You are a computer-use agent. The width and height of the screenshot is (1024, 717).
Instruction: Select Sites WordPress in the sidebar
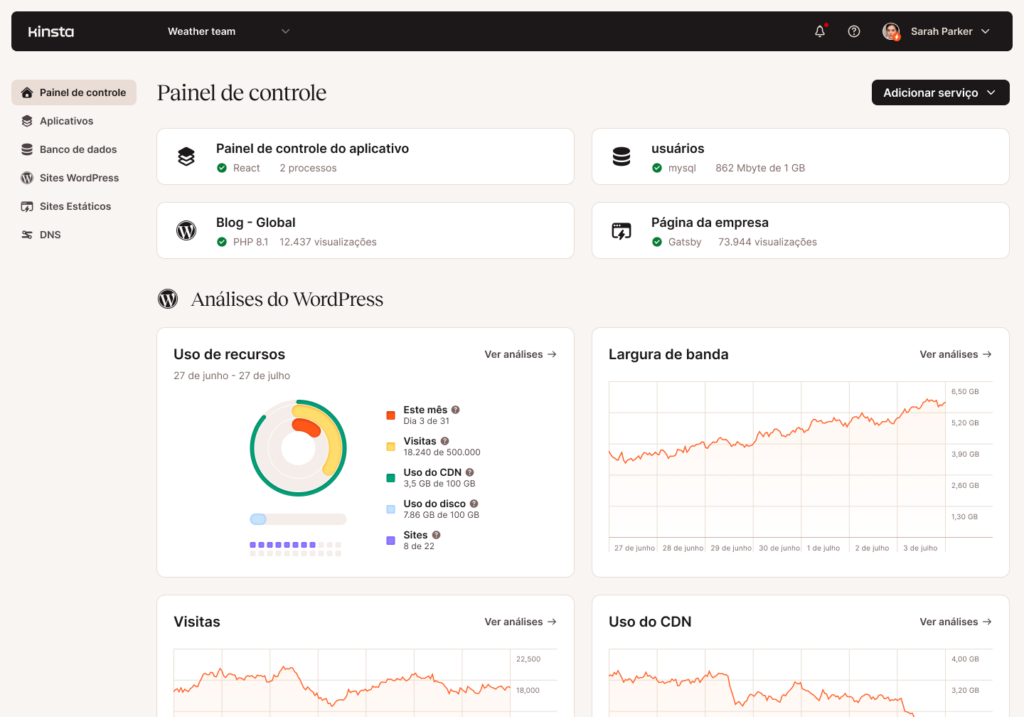(x=78, y=178)
